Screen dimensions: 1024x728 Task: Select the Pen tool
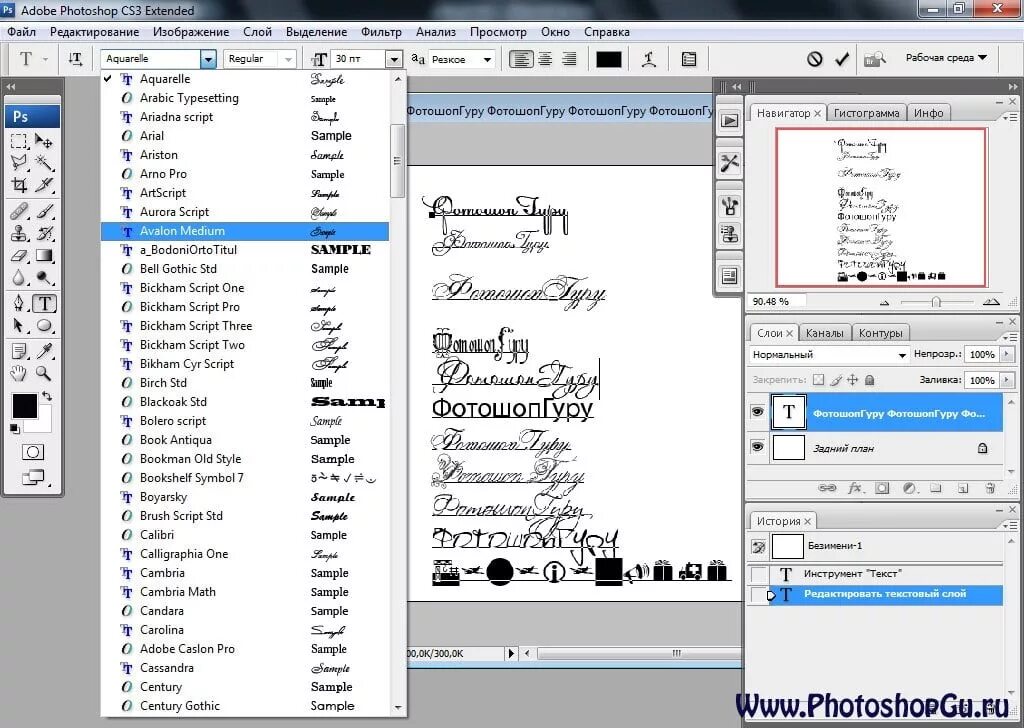[19, 304]
